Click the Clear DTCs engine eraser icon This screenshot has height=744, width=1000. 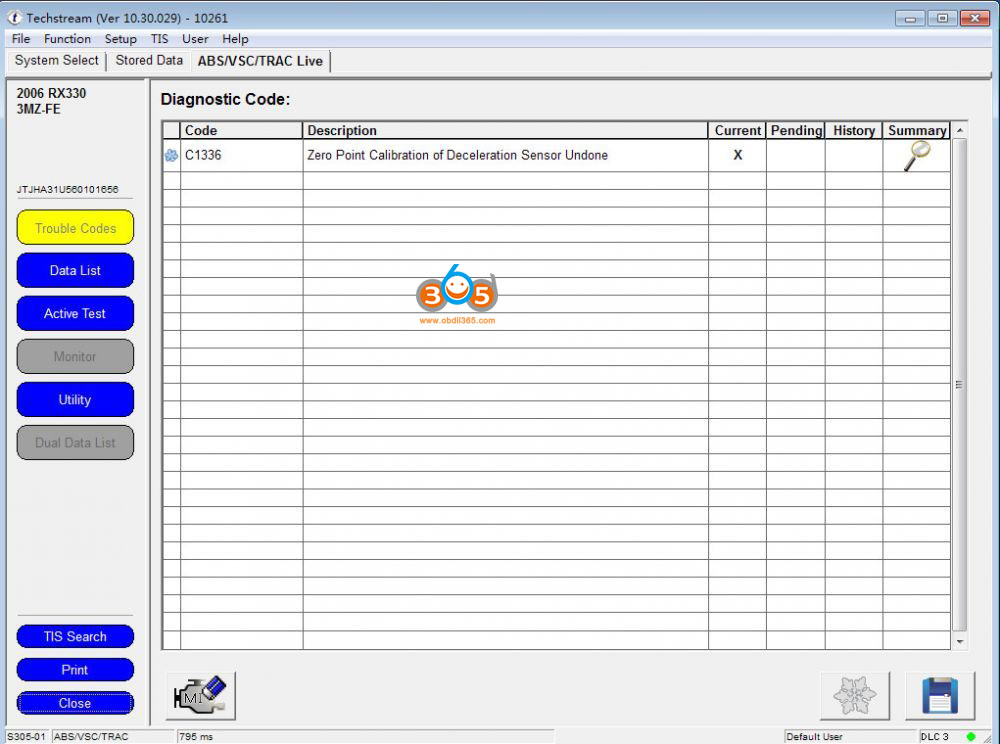click(x=200, y=696)
